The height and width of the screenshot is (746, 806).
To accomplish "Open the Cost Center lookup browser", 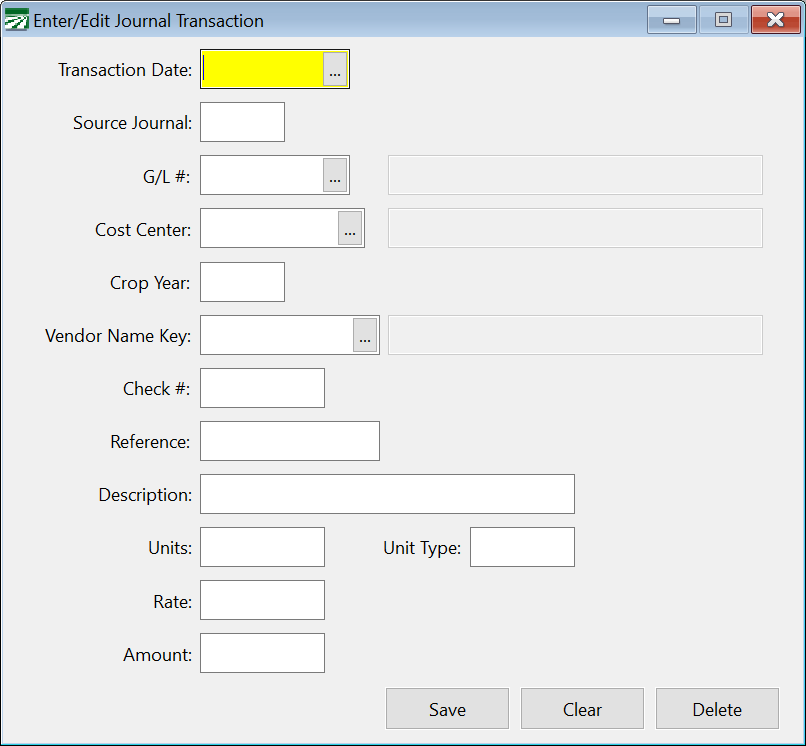I will pyautogui.click(x=351, y=228).
